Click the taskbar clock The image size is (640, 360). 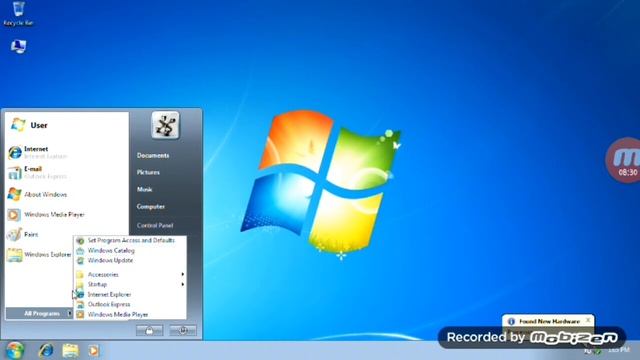[618, 350]
